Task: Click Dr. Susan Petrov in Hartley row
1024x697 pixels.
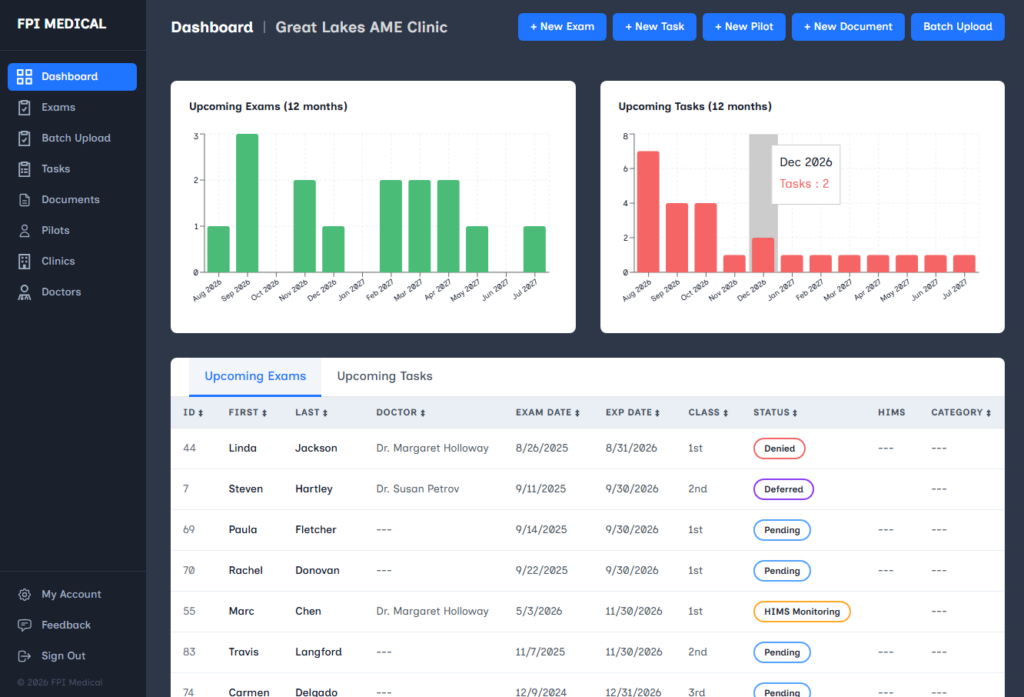Action: pos(417,489)
